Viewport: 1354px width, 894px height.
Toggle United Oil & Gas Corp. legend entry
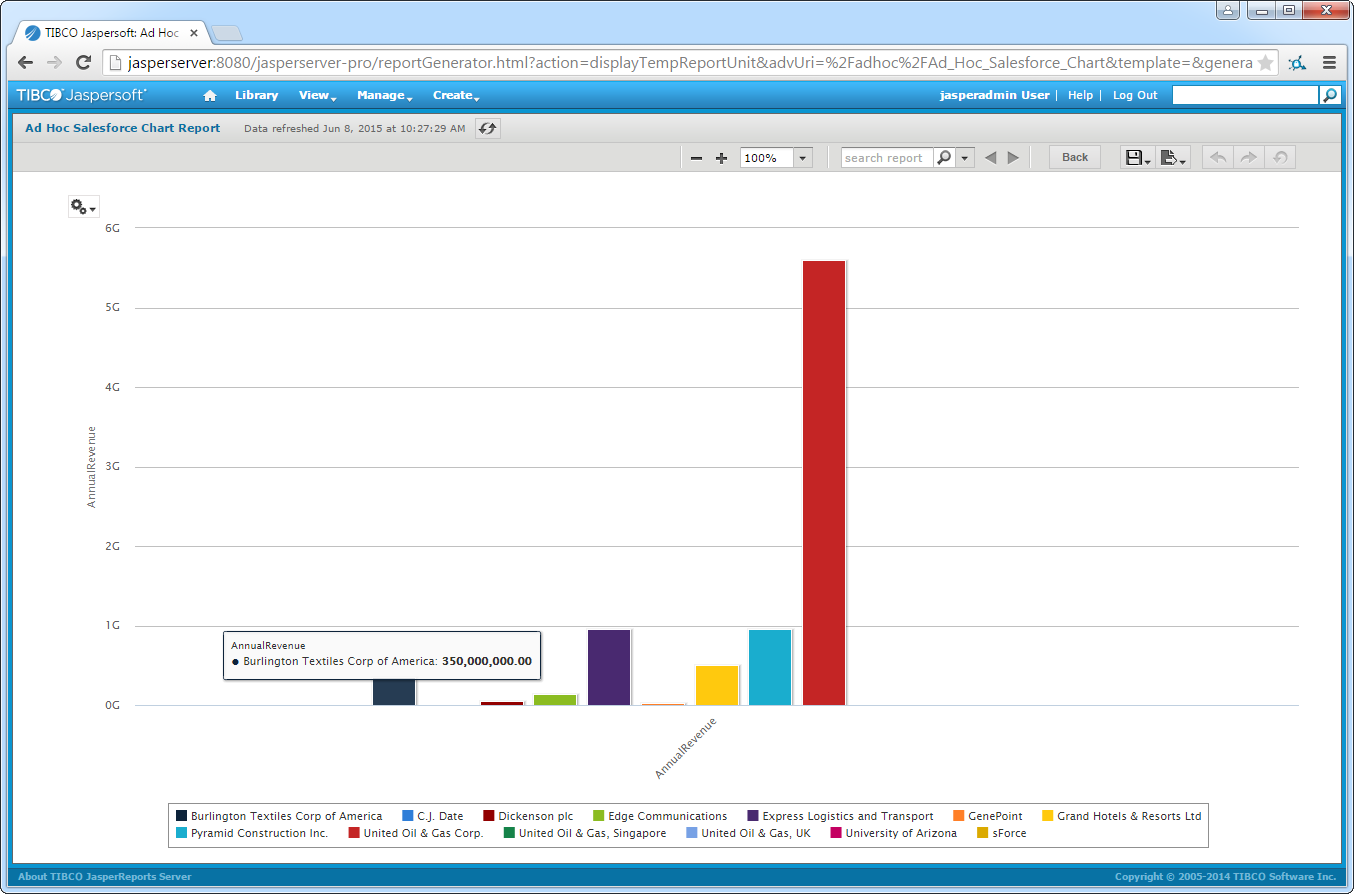click(415, 833)
